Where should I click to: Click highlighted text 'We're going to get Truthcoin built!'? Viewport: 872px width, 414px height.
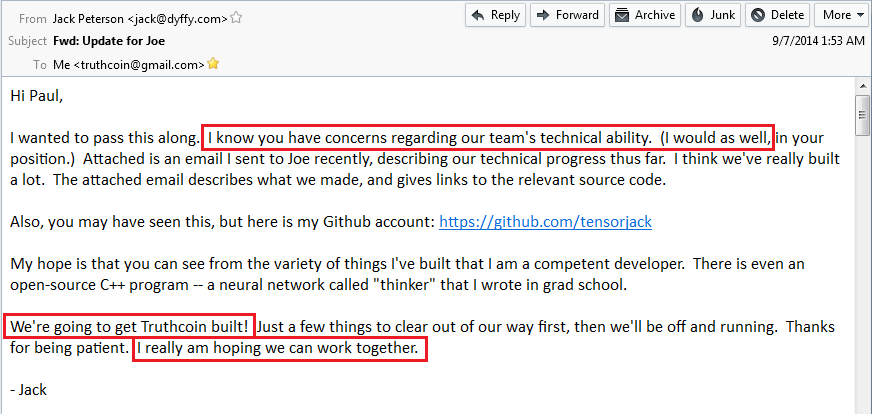coord(129,326)
